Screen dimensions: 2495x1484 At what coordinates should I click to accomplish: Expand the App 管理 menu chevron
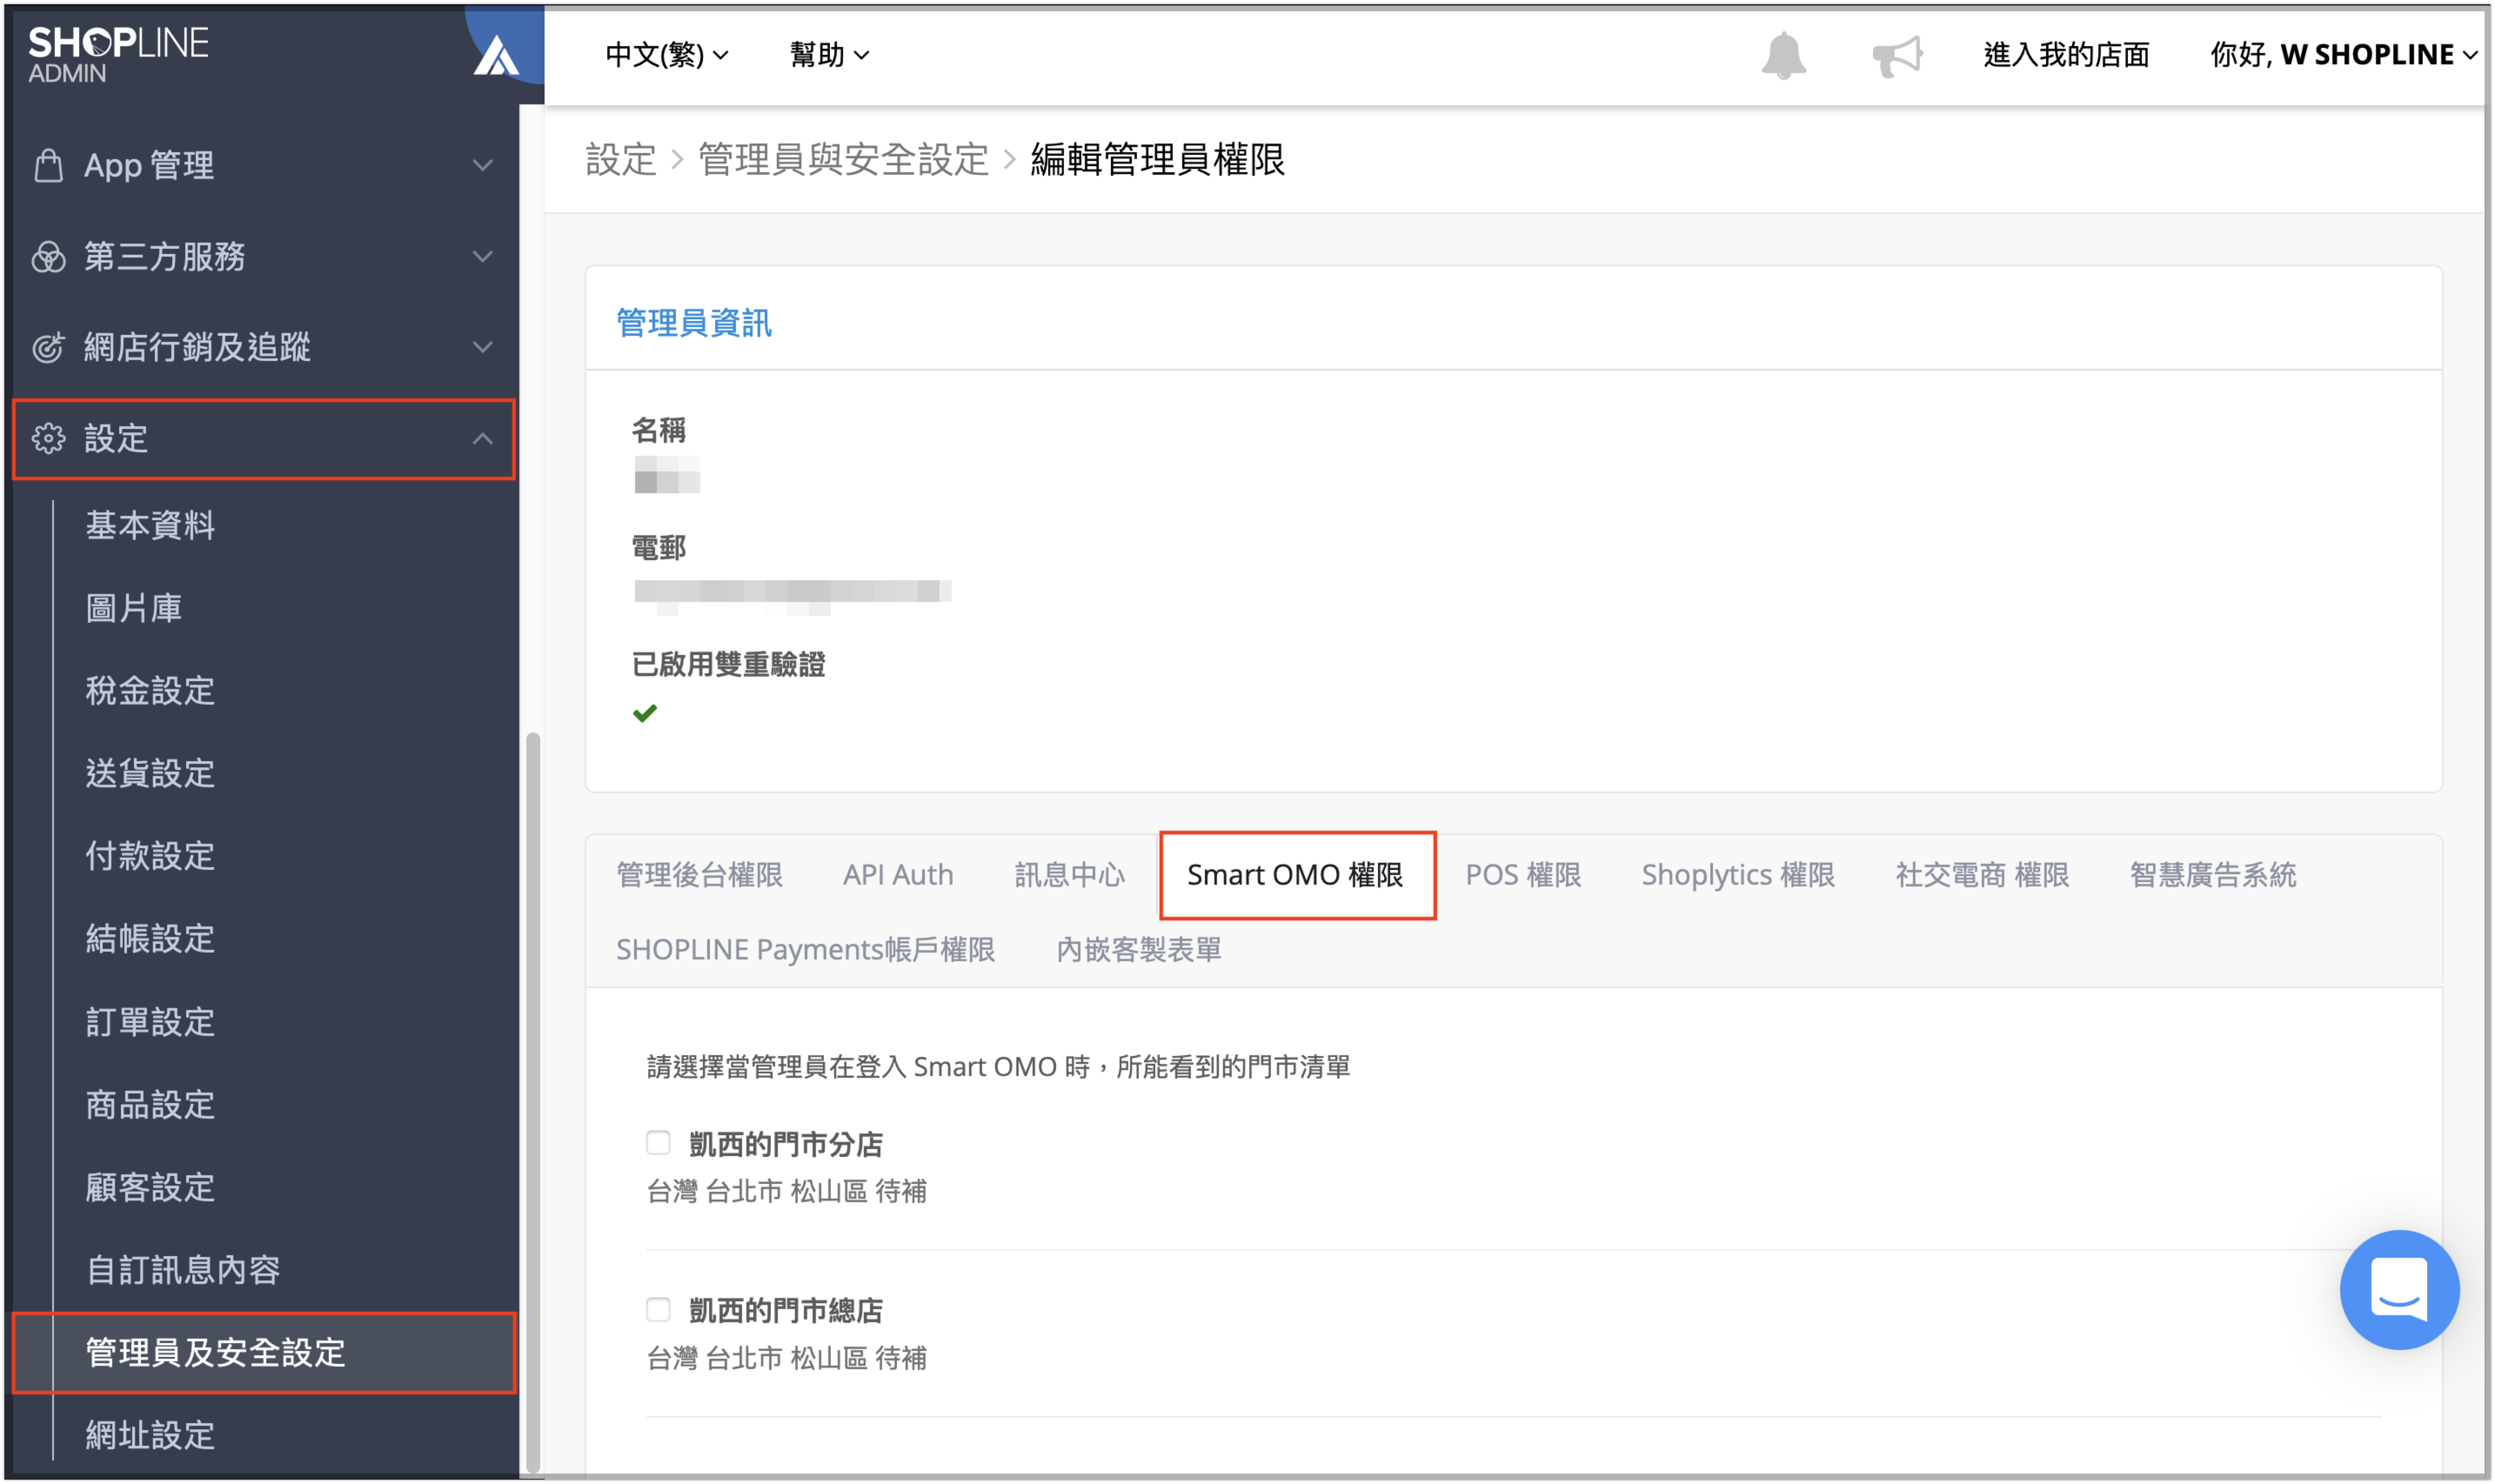click(483, 165)
